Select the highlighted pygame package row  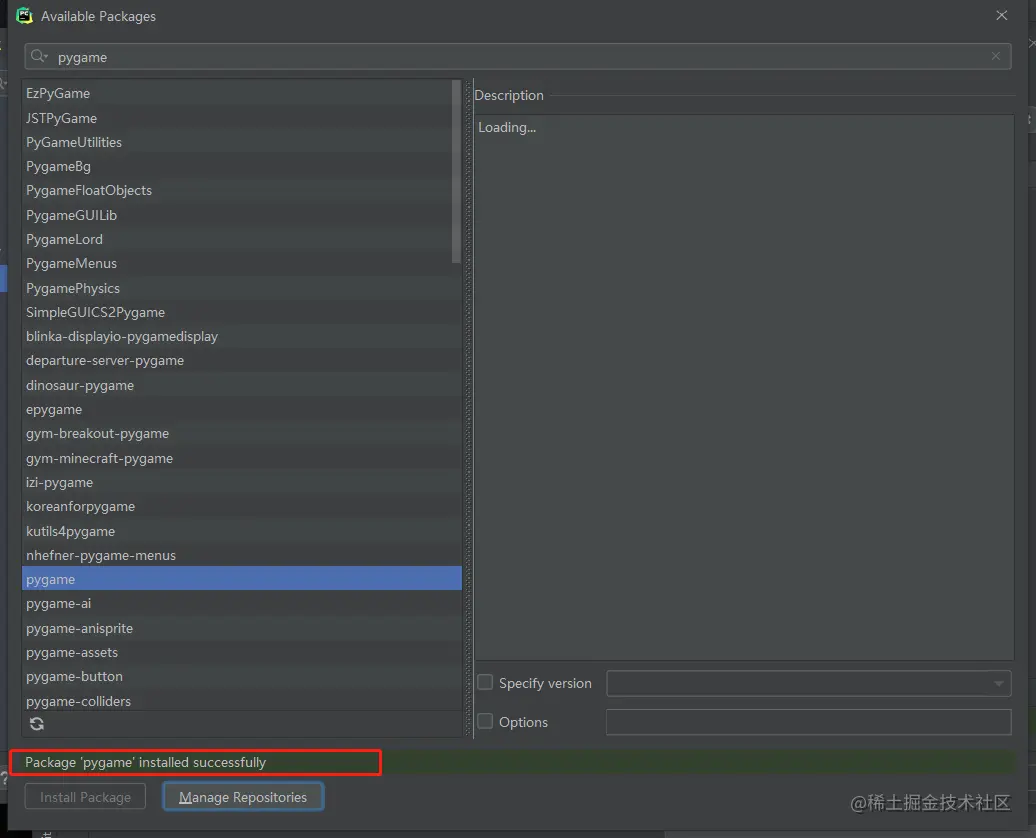coord(242,579)
